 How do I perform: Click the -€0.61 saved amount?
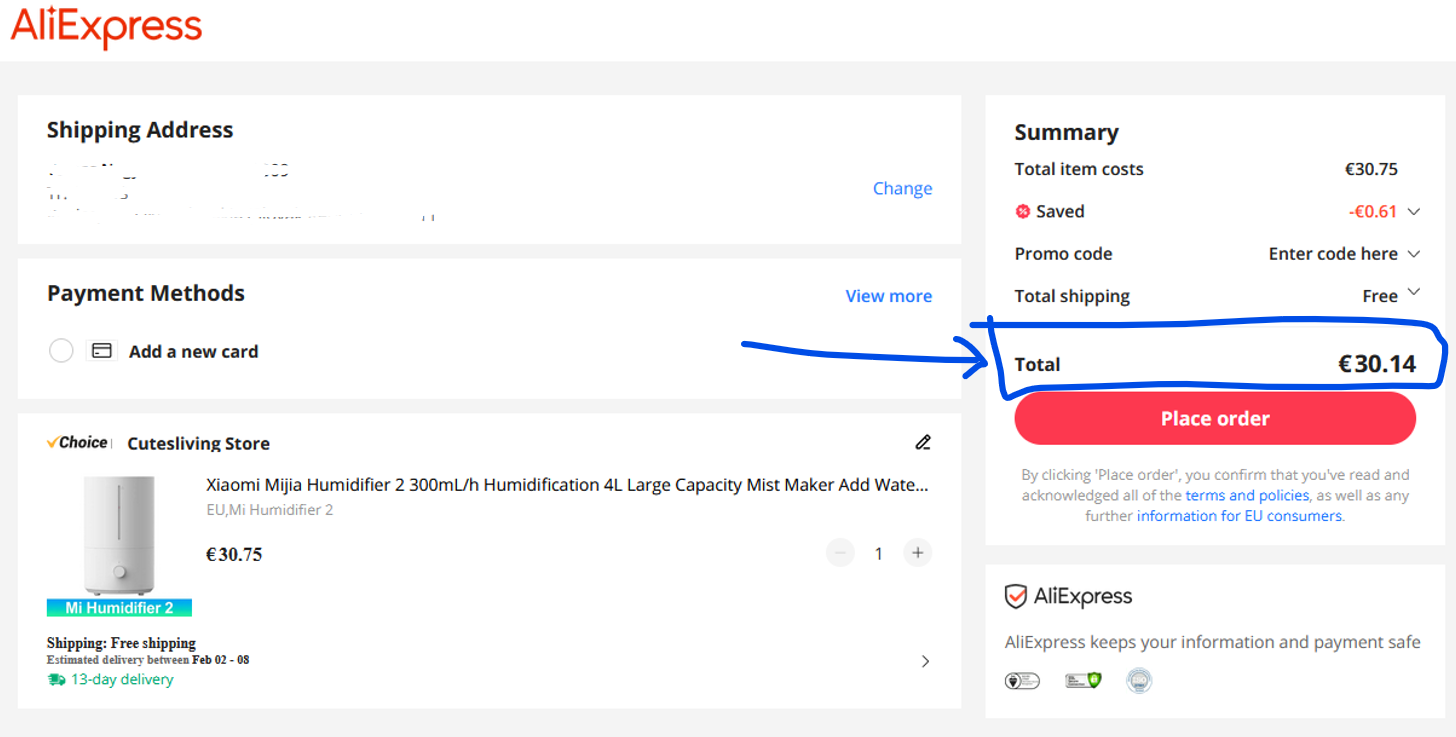(x=1373, y=211)
